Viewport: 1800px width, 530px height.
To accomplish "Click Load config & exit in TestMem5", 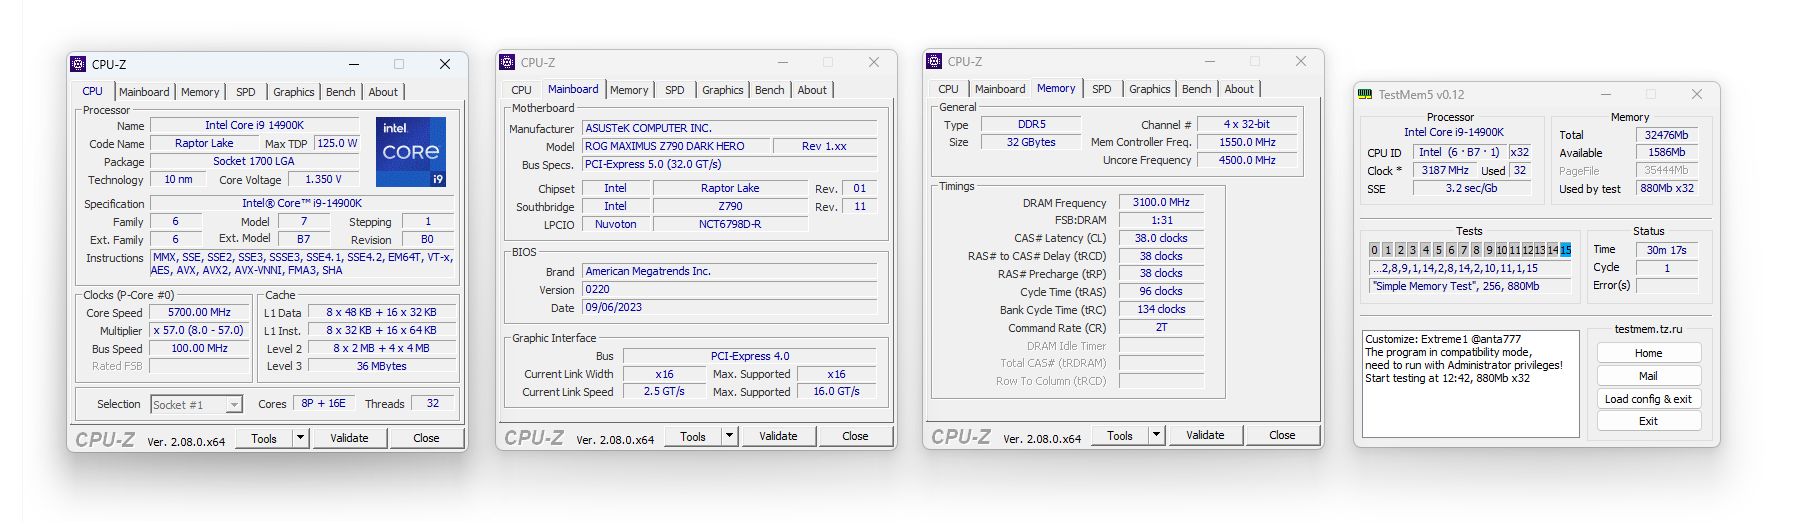I will 1649,399.
